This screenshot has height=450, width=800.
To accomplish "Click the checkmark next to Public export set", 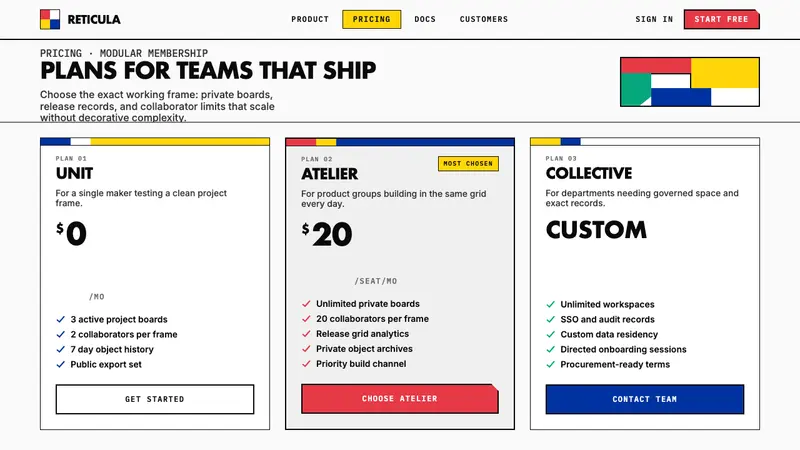I will click(x=61, y=364).
